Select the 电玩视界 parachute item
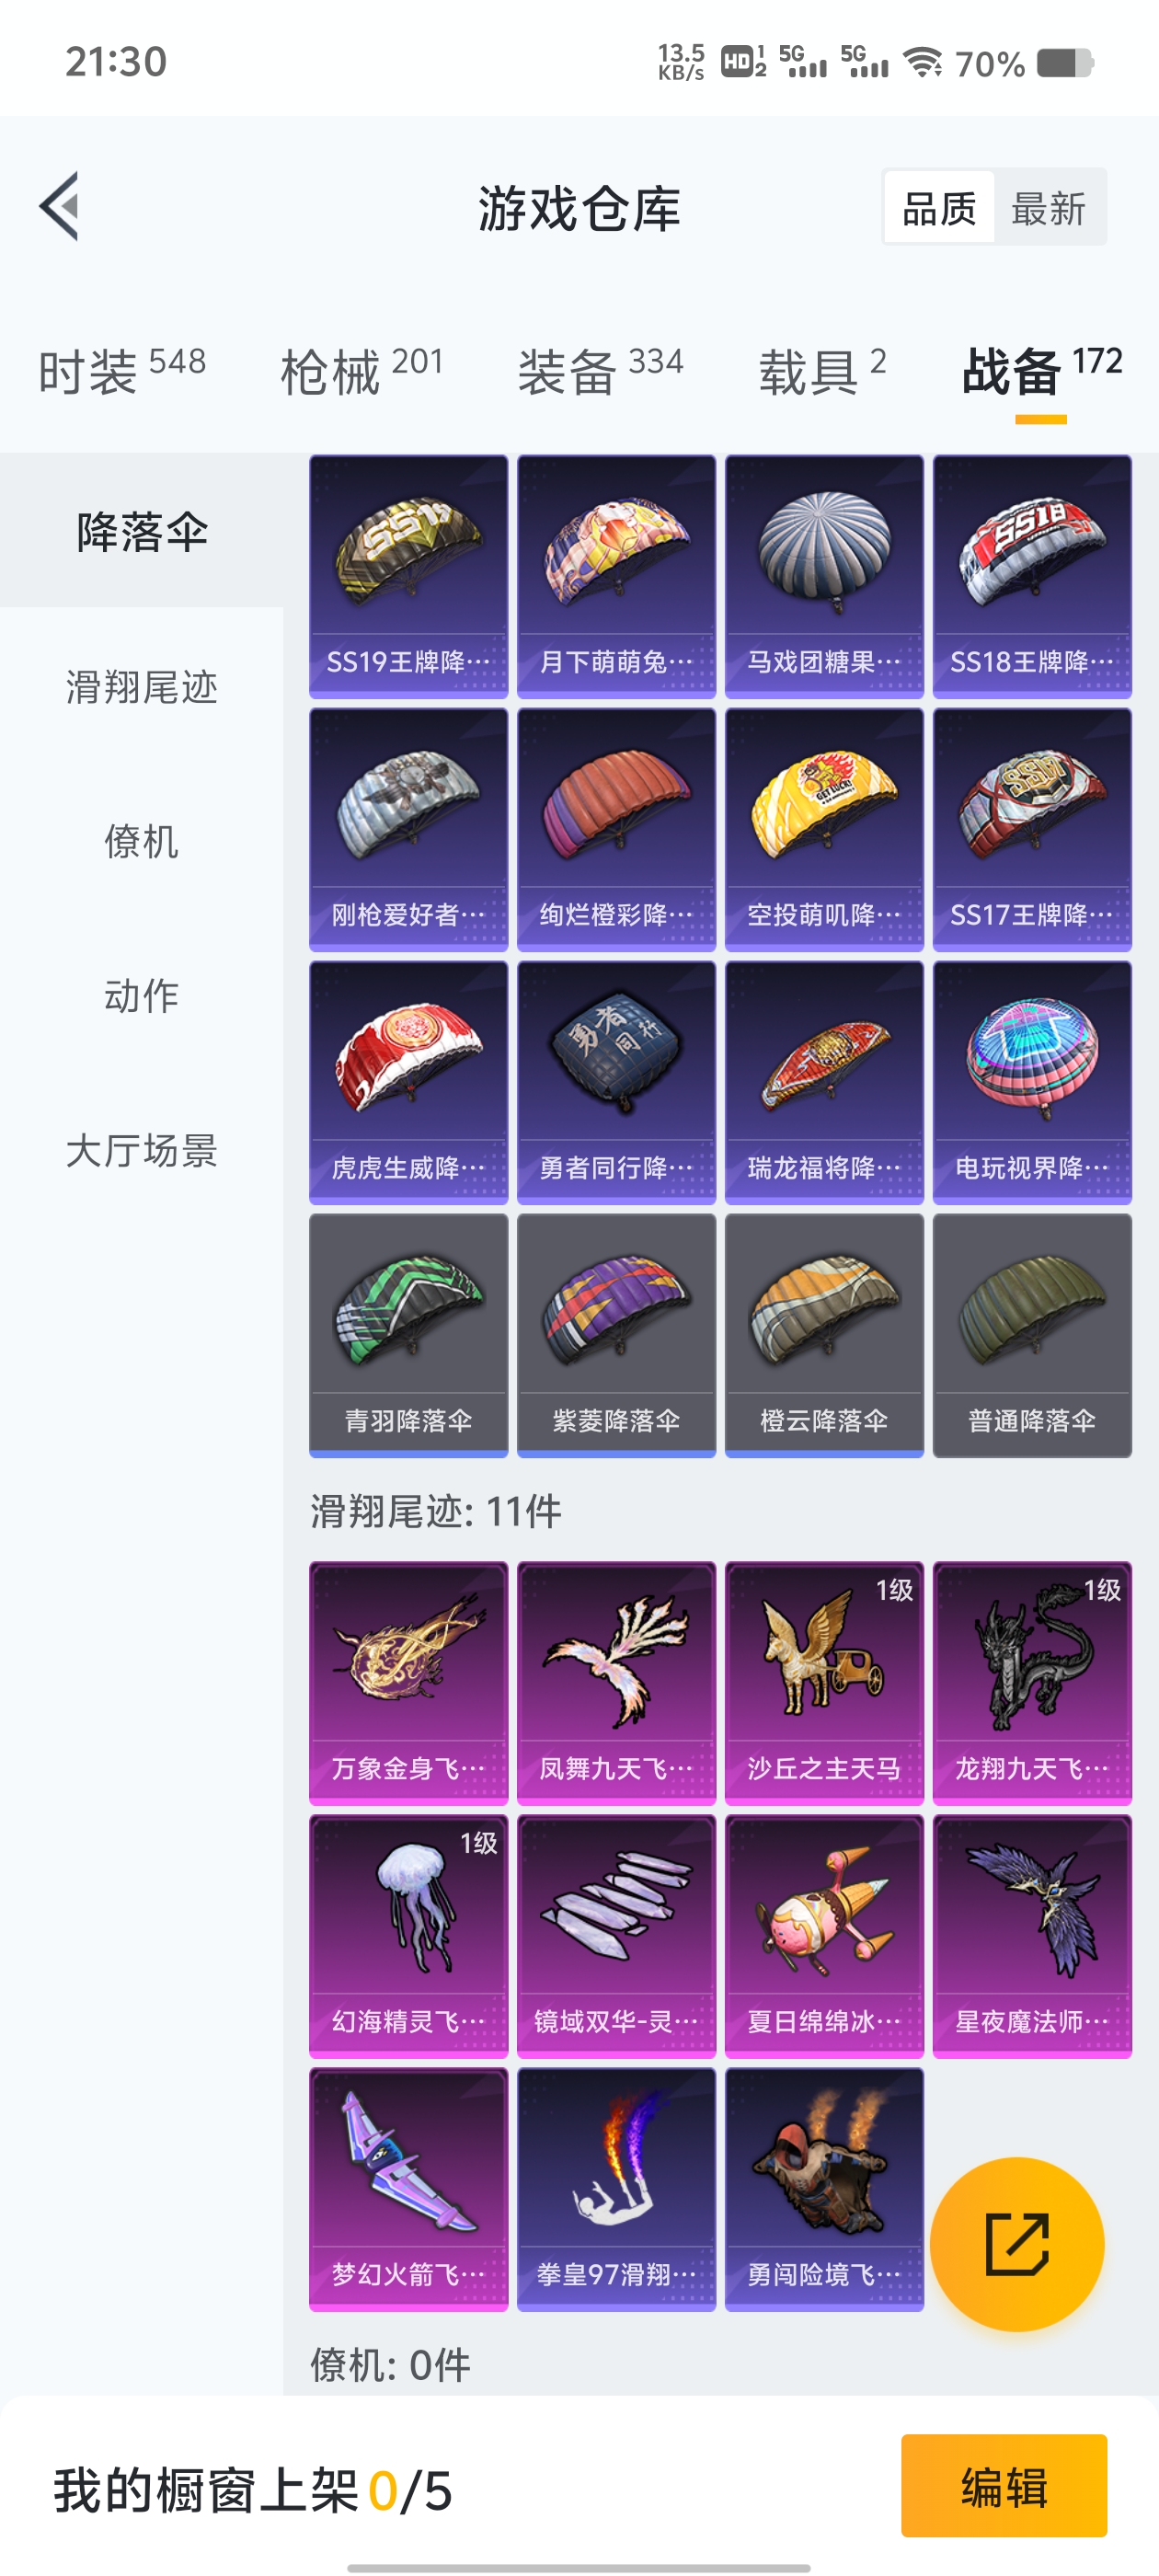Viewport: 1159px width, 2576px height. click(1032, 1082)
